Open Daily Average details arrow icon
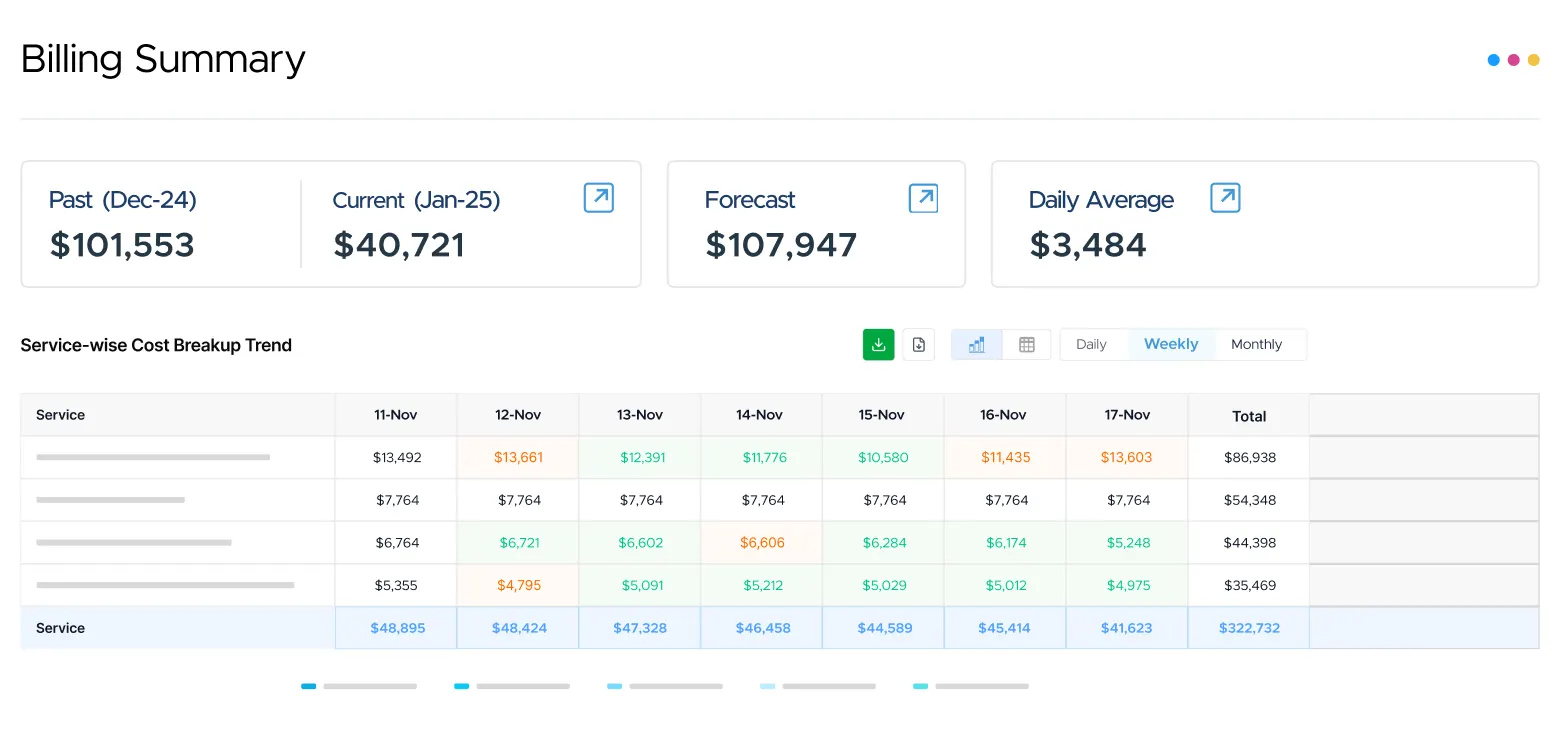 (x=1225, y=198)
